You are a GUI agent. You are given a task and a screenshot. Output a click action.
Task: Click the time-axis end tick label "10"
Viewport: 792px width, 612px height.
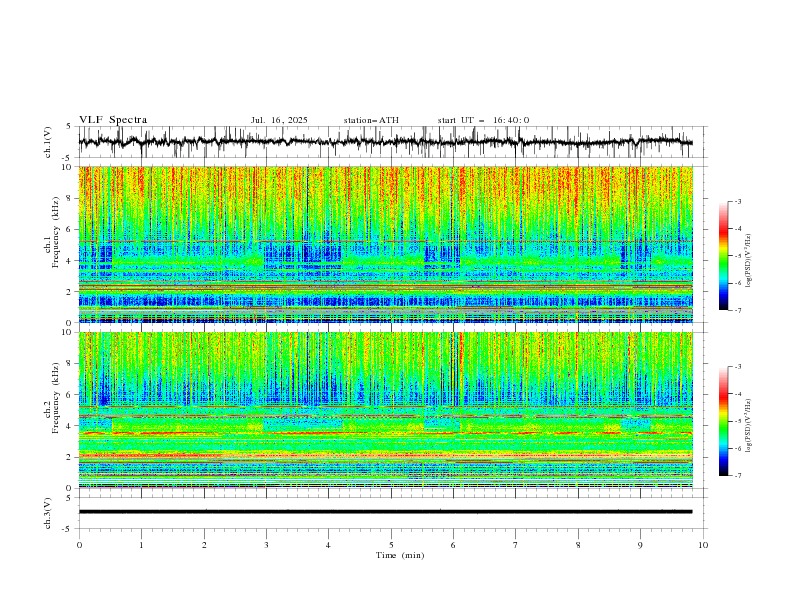pyautogui.click(x=703, y=545)
